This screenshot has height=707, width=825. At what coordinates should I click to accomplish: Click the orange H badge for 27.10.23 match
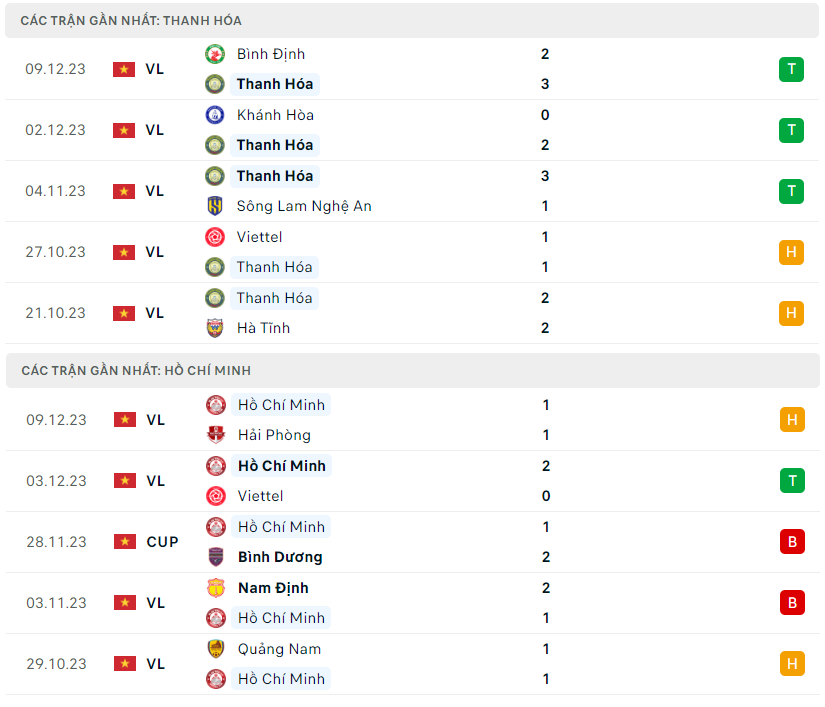tap(791, 252)
